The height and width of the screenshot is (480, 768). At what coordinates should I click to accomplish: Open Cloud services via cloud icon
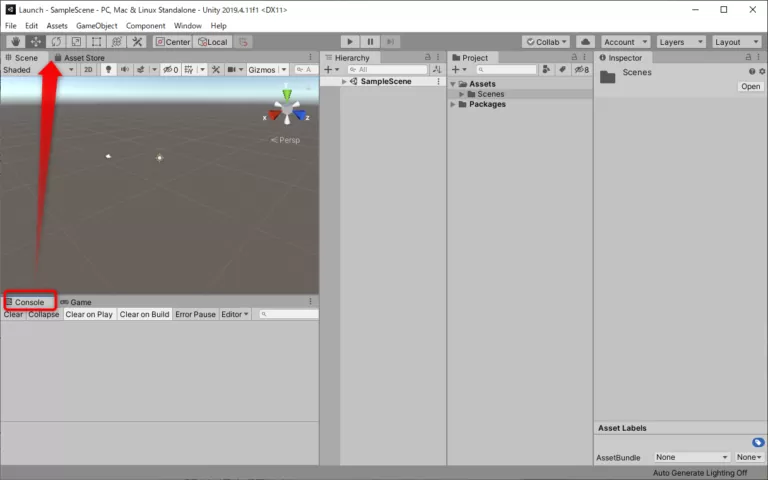click(x=586, y=42)
